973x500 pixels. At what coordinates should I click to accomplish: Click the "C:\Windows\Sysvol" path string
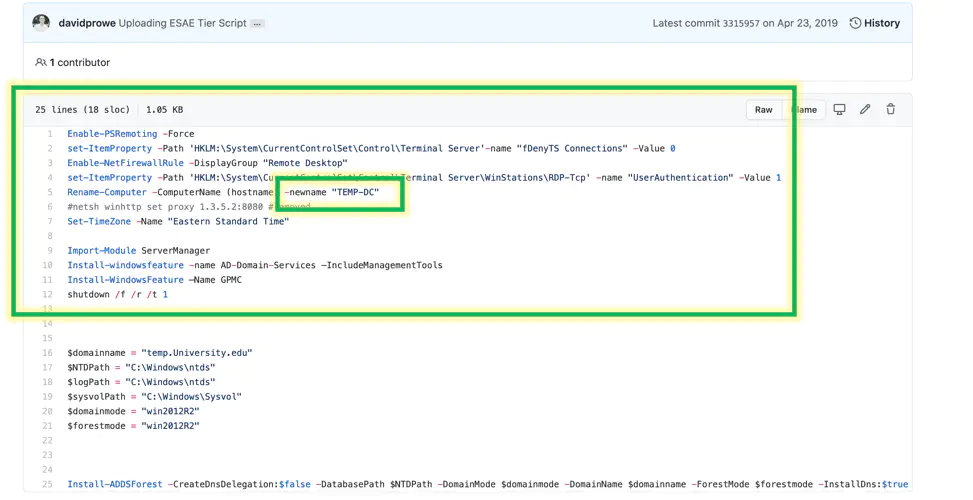point(191,396)
